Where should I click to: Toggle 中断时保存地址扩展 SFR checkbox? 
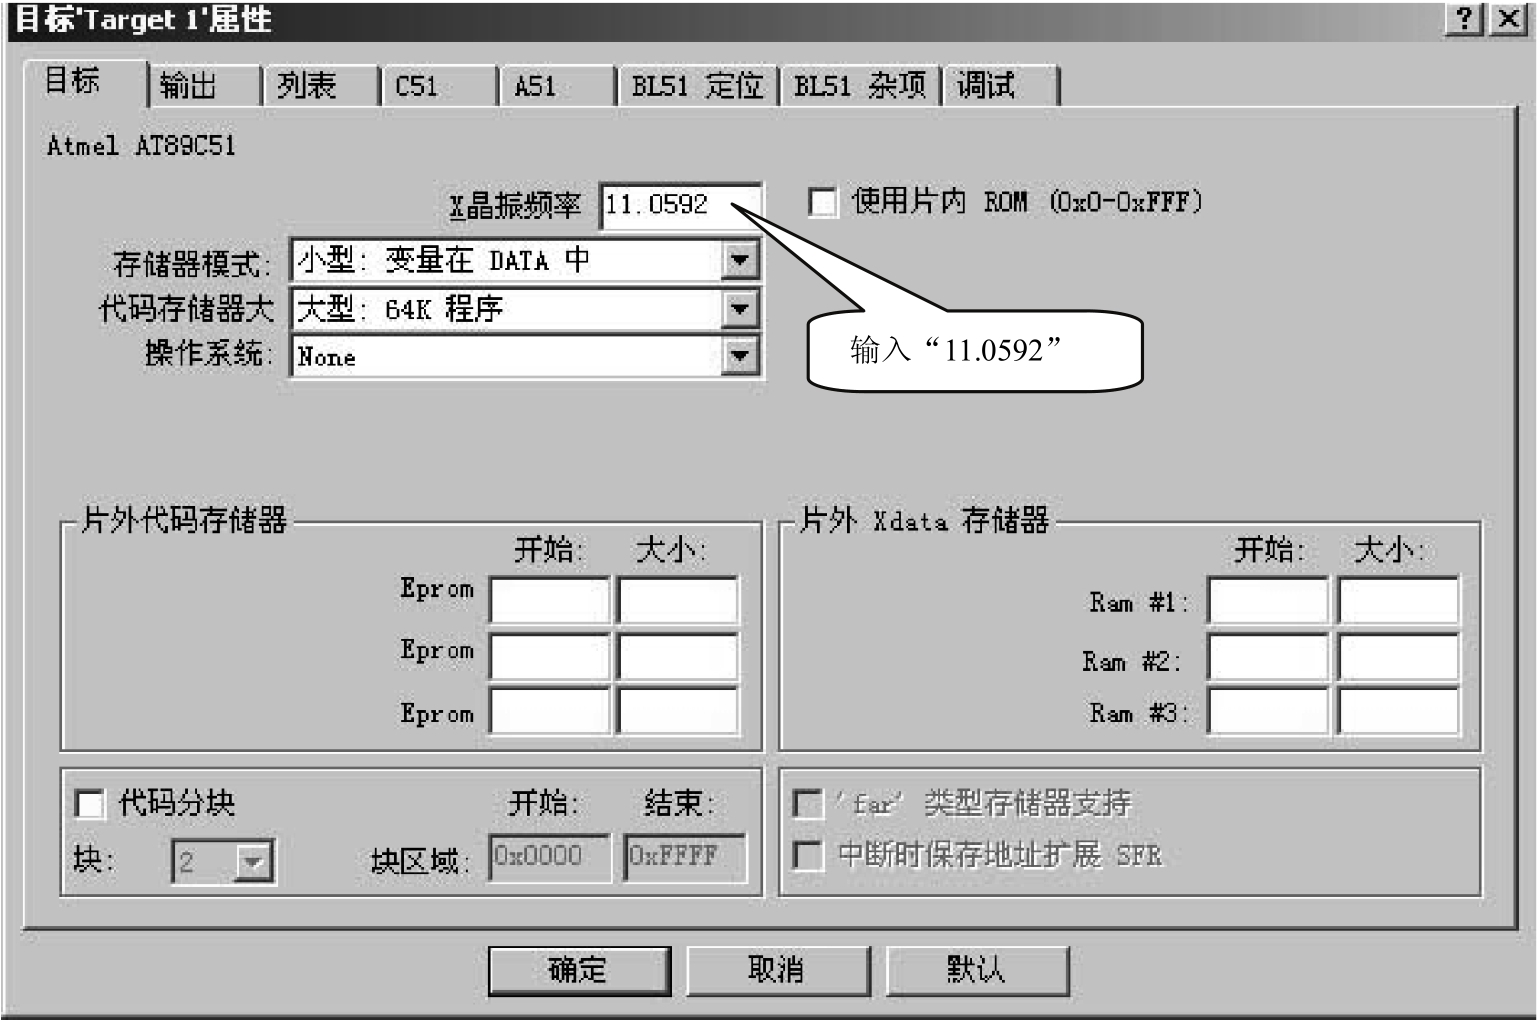(807, 855)
